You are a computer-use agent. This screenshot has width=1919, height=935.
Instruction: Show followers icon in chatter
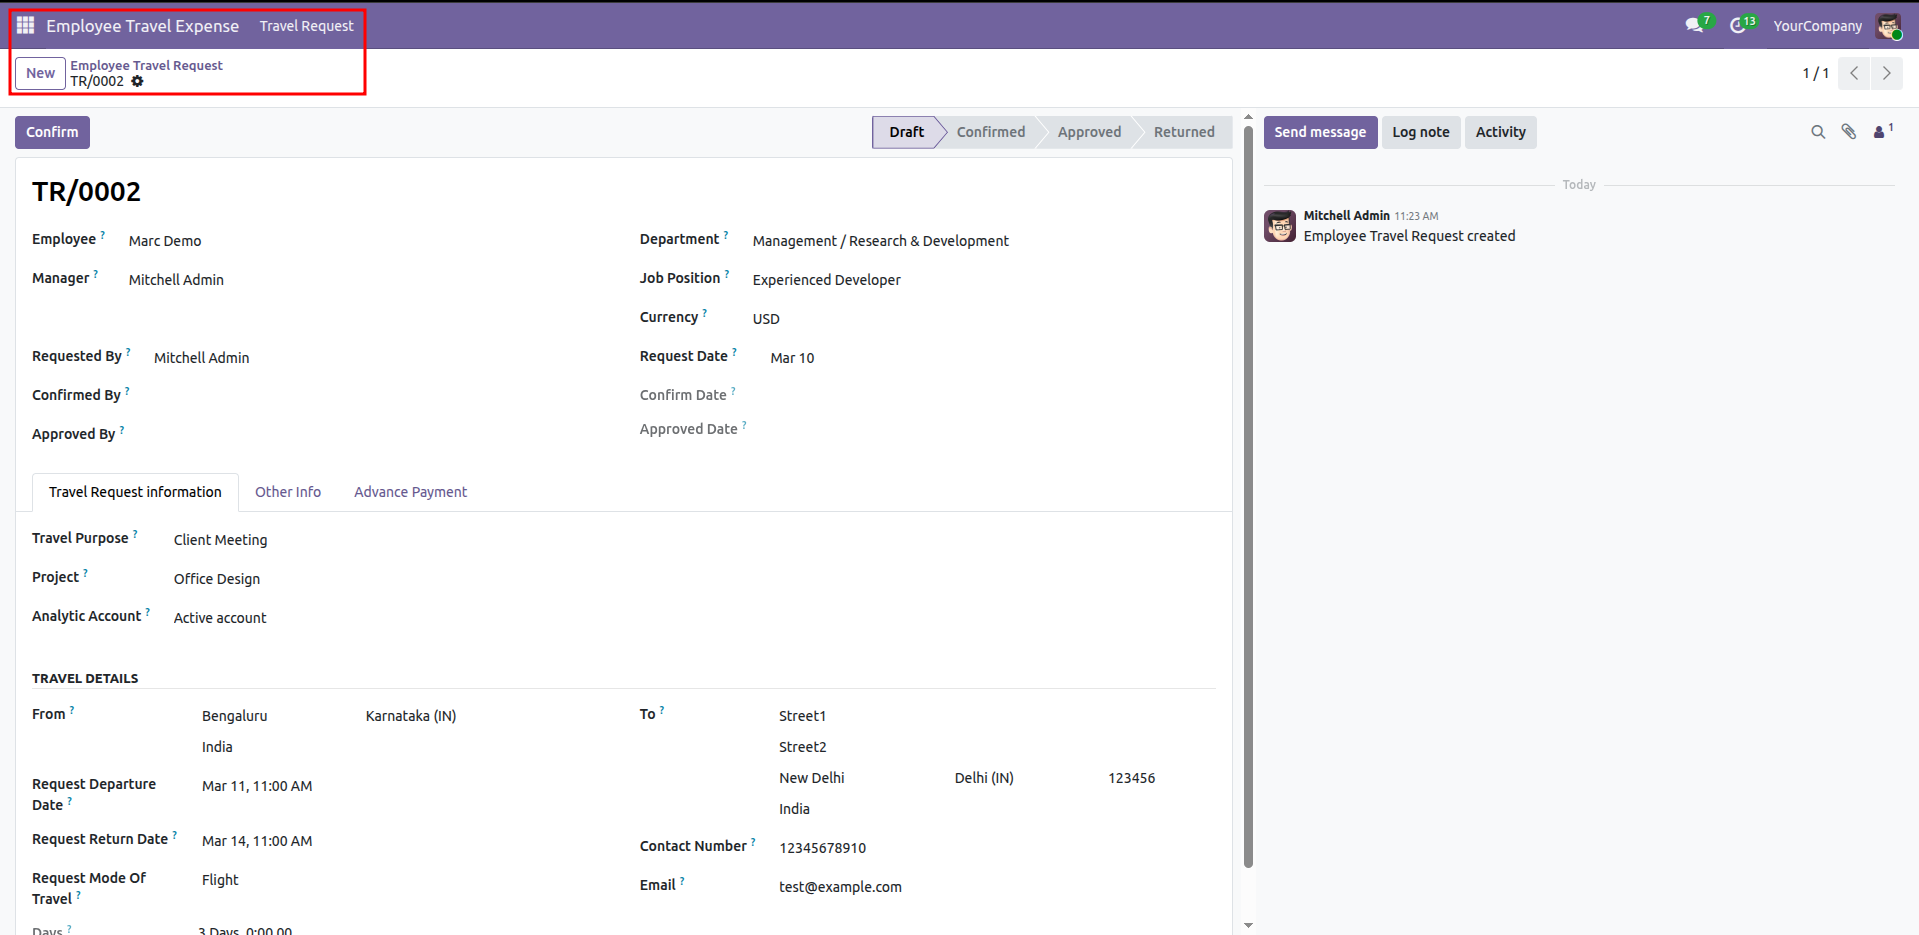click(1883, 131)
